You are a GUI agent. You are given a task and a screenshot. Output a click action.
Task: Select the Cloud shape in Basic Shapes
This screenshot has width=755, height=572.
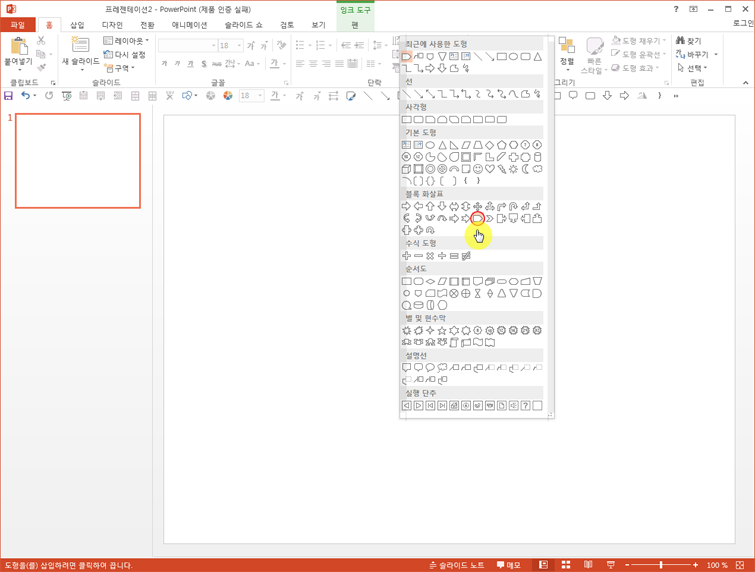pyautogui.click(x=537, y=169)
